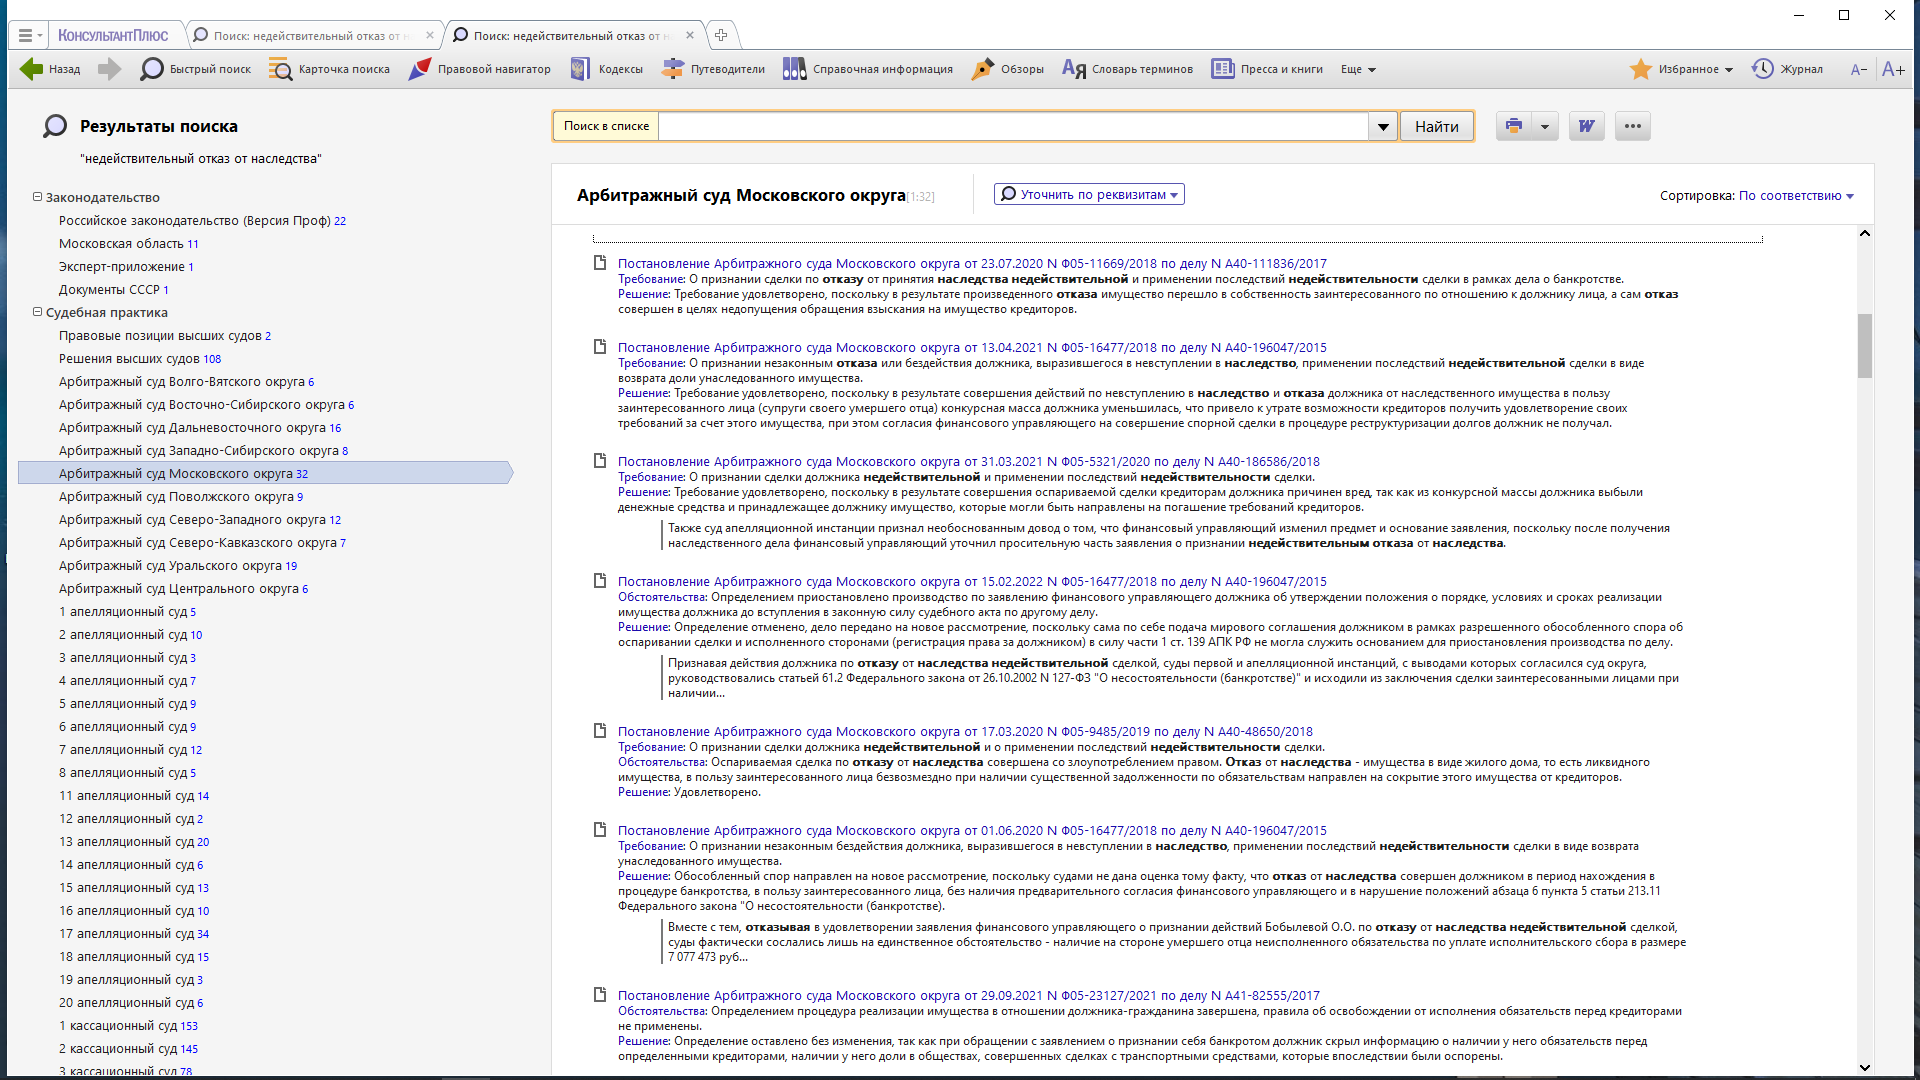The width and height of the screenshot is (1920, 1080).
Task: Collapse the Судебная практика tree section
Action: [37, 312]
